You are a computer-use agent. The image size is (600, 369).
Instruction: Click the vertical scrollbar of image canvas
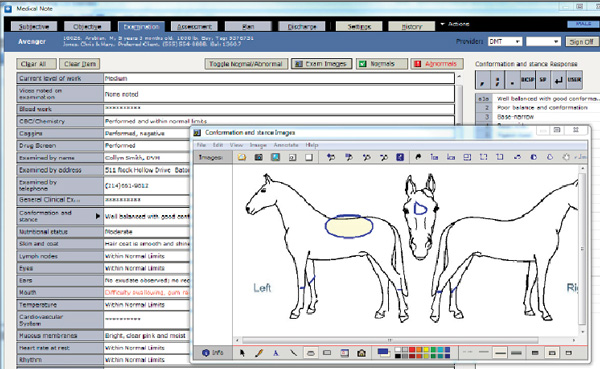(582, 250)
